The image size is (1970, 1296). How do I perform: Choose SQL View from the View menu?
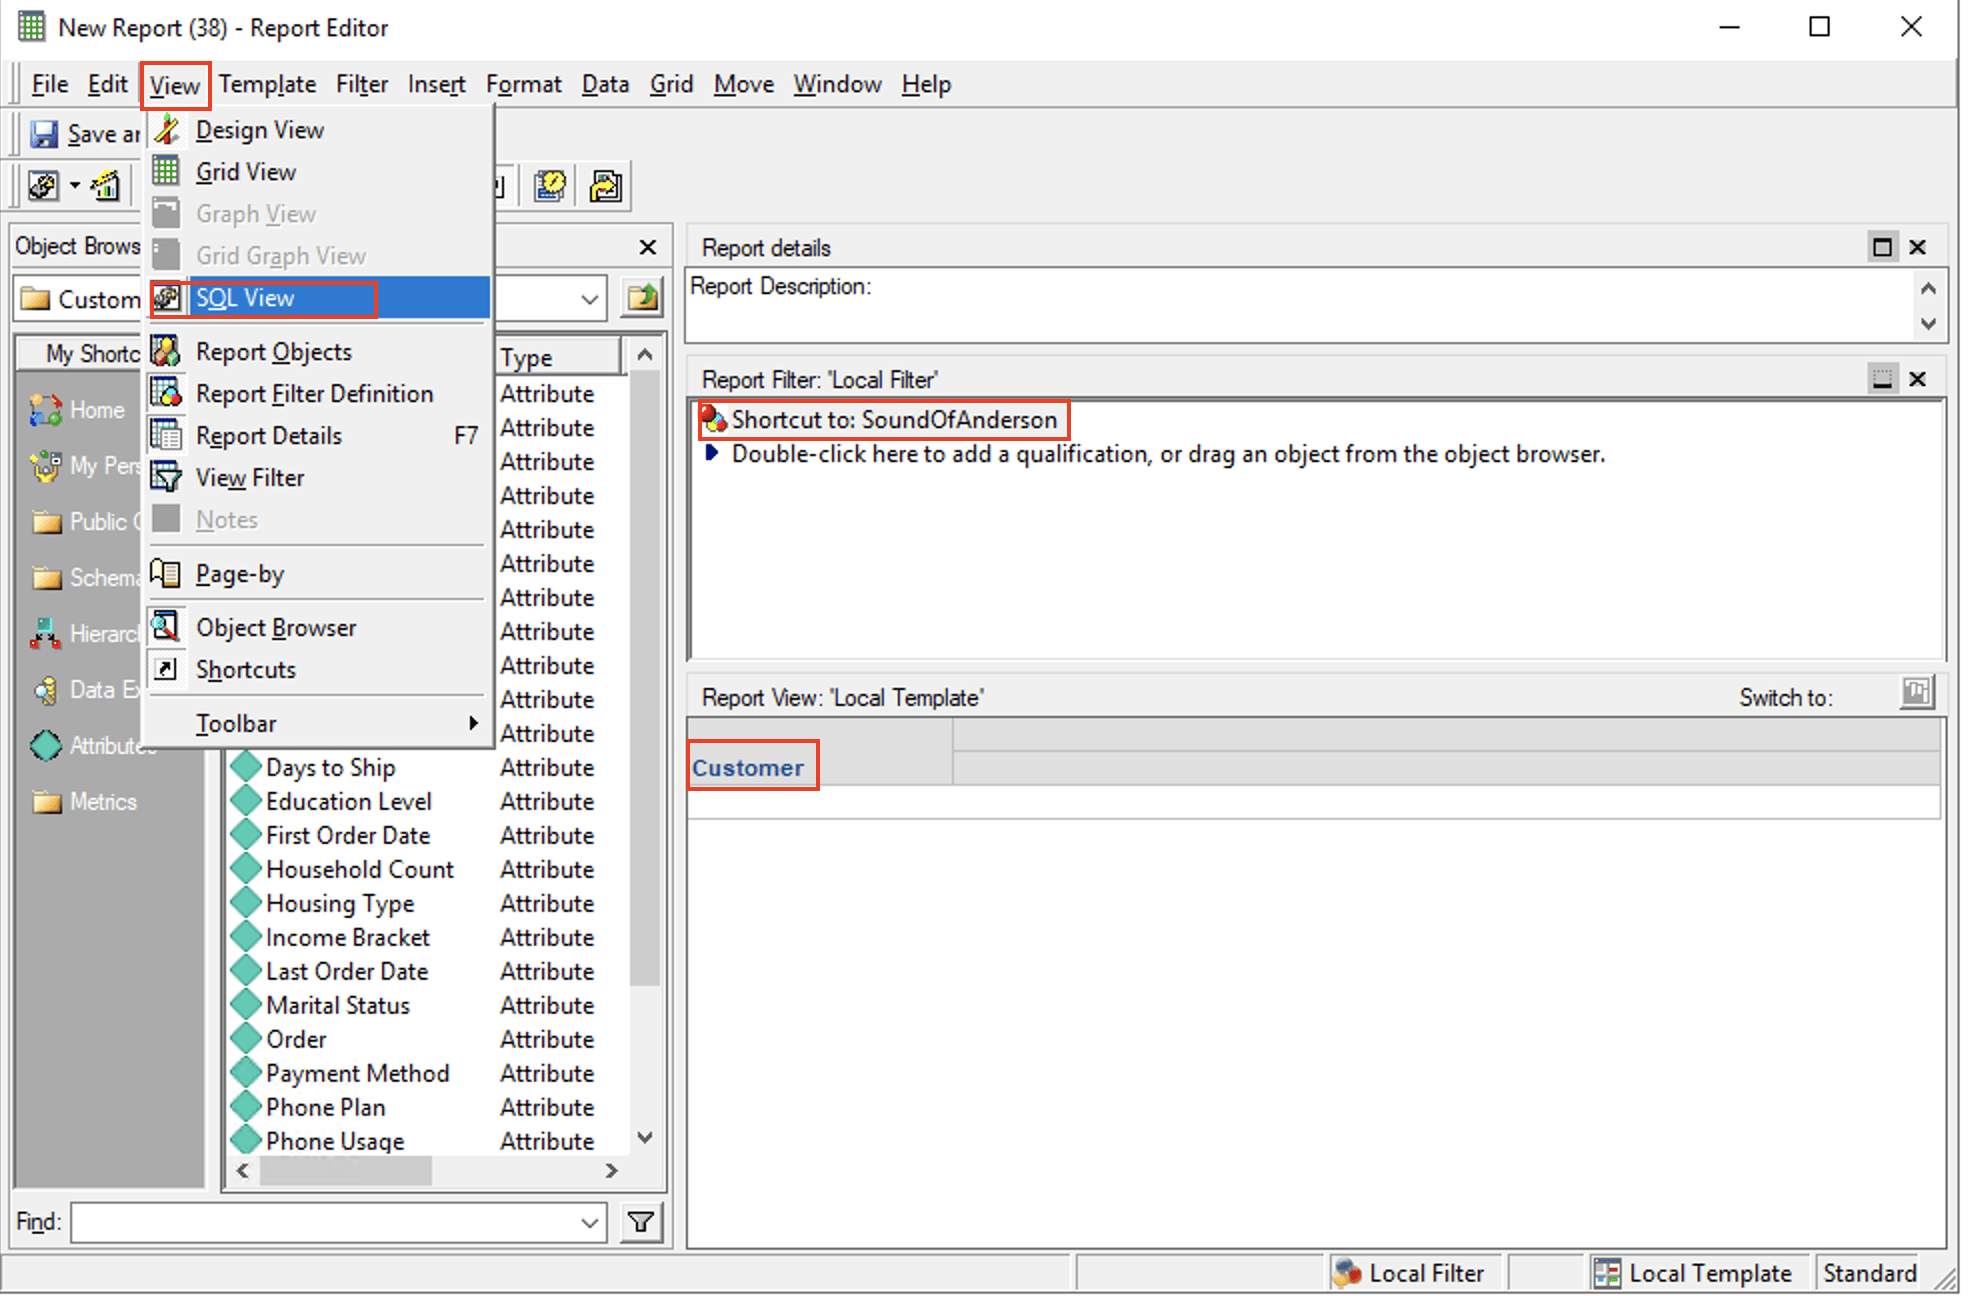[x=245, y=298]
